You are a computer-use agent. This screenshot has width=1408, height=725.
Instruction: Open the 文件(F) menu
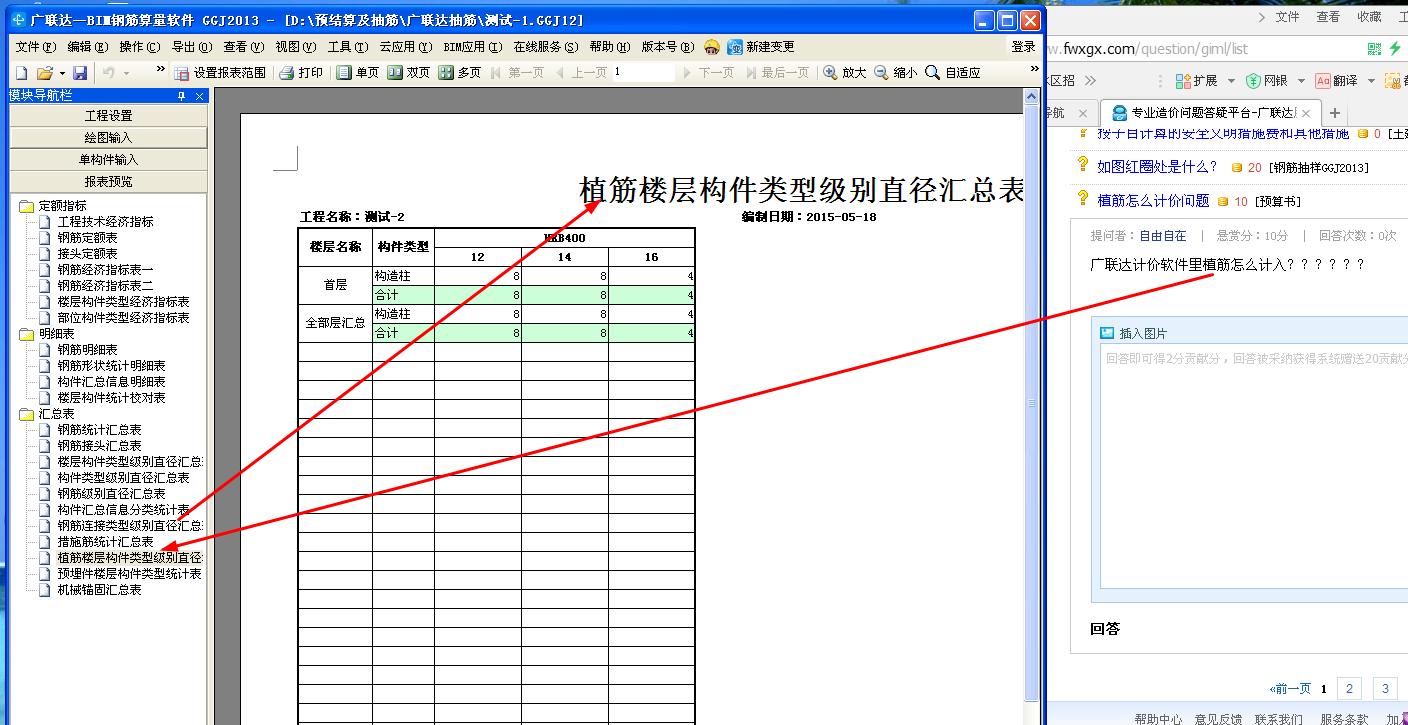pos(35,47)
